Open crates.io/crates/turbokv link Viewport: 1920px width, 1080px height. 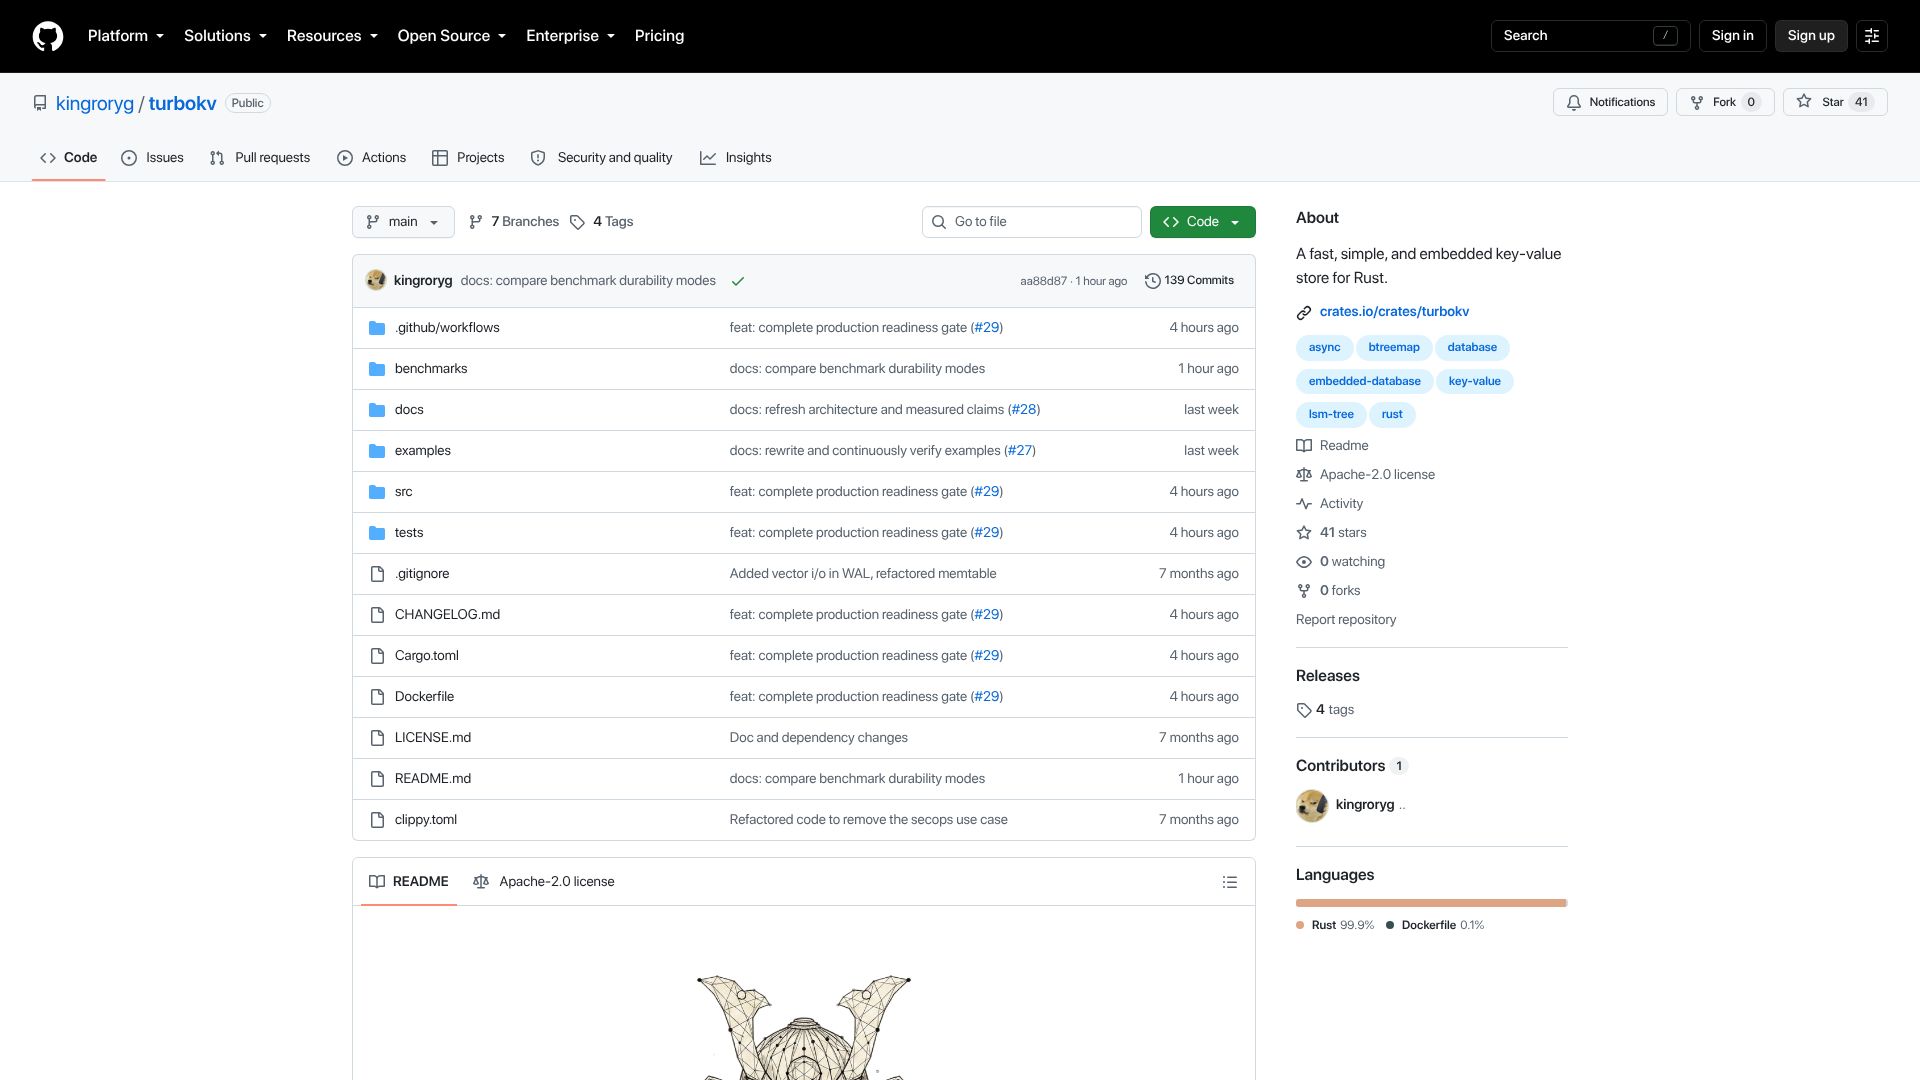[1394, 312]
